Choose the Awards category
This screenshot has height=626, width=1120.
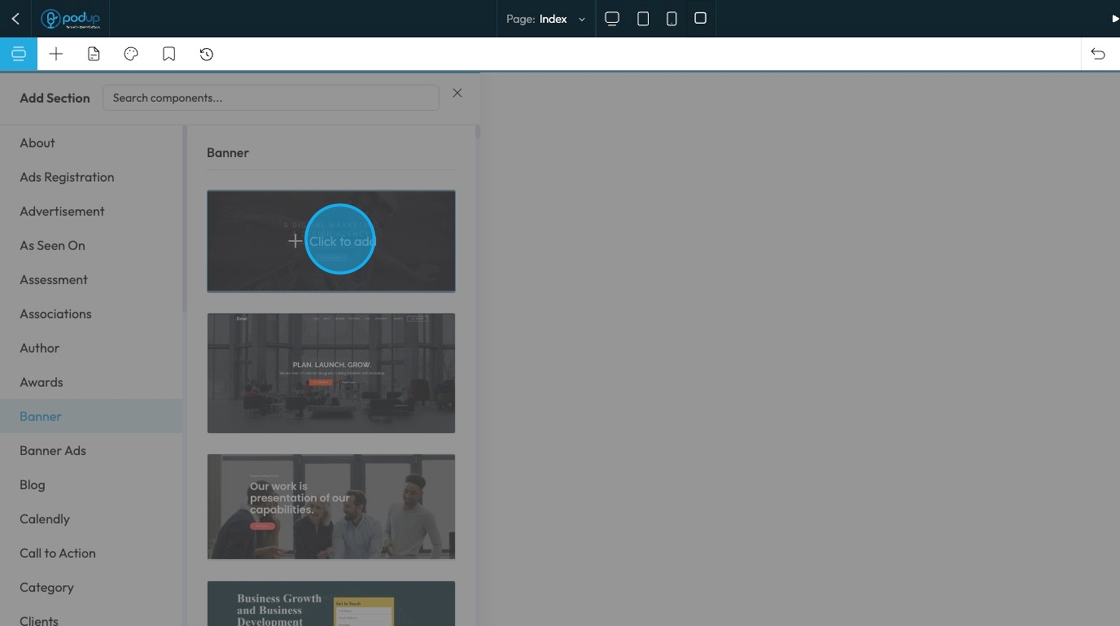click(x=41, y=382)
